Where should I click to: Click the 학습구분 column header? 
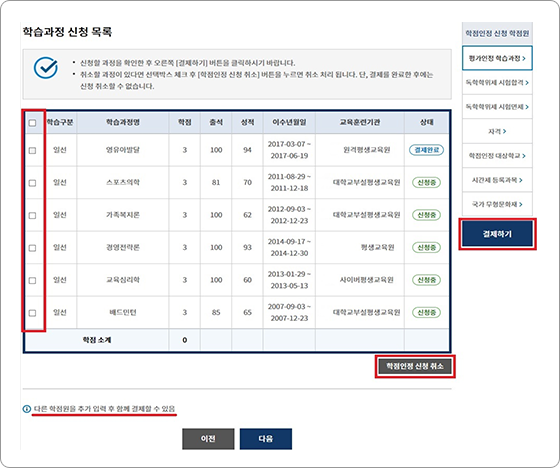(60, 122)
